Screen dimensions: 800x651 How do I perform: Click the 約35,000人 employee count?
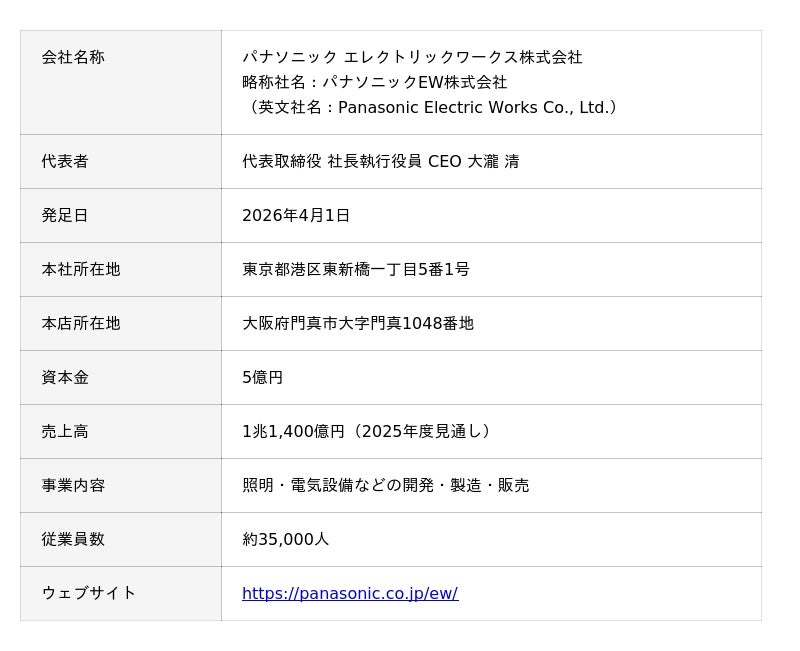click(x=285, y=539)
